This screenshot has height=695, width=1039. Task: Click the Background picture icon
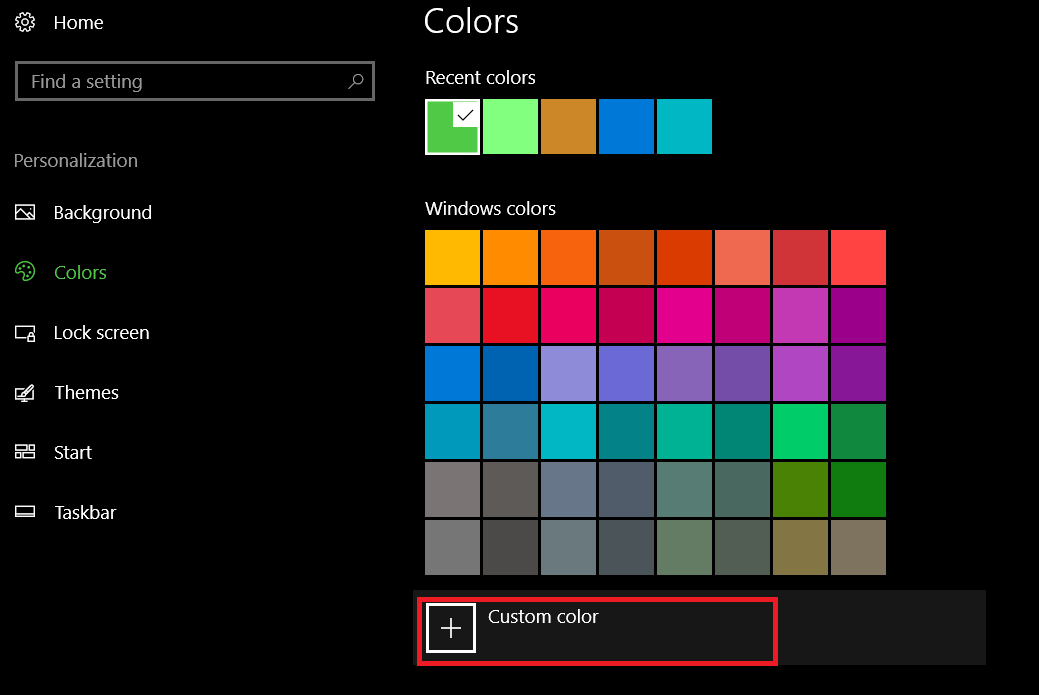coord(26,212)
